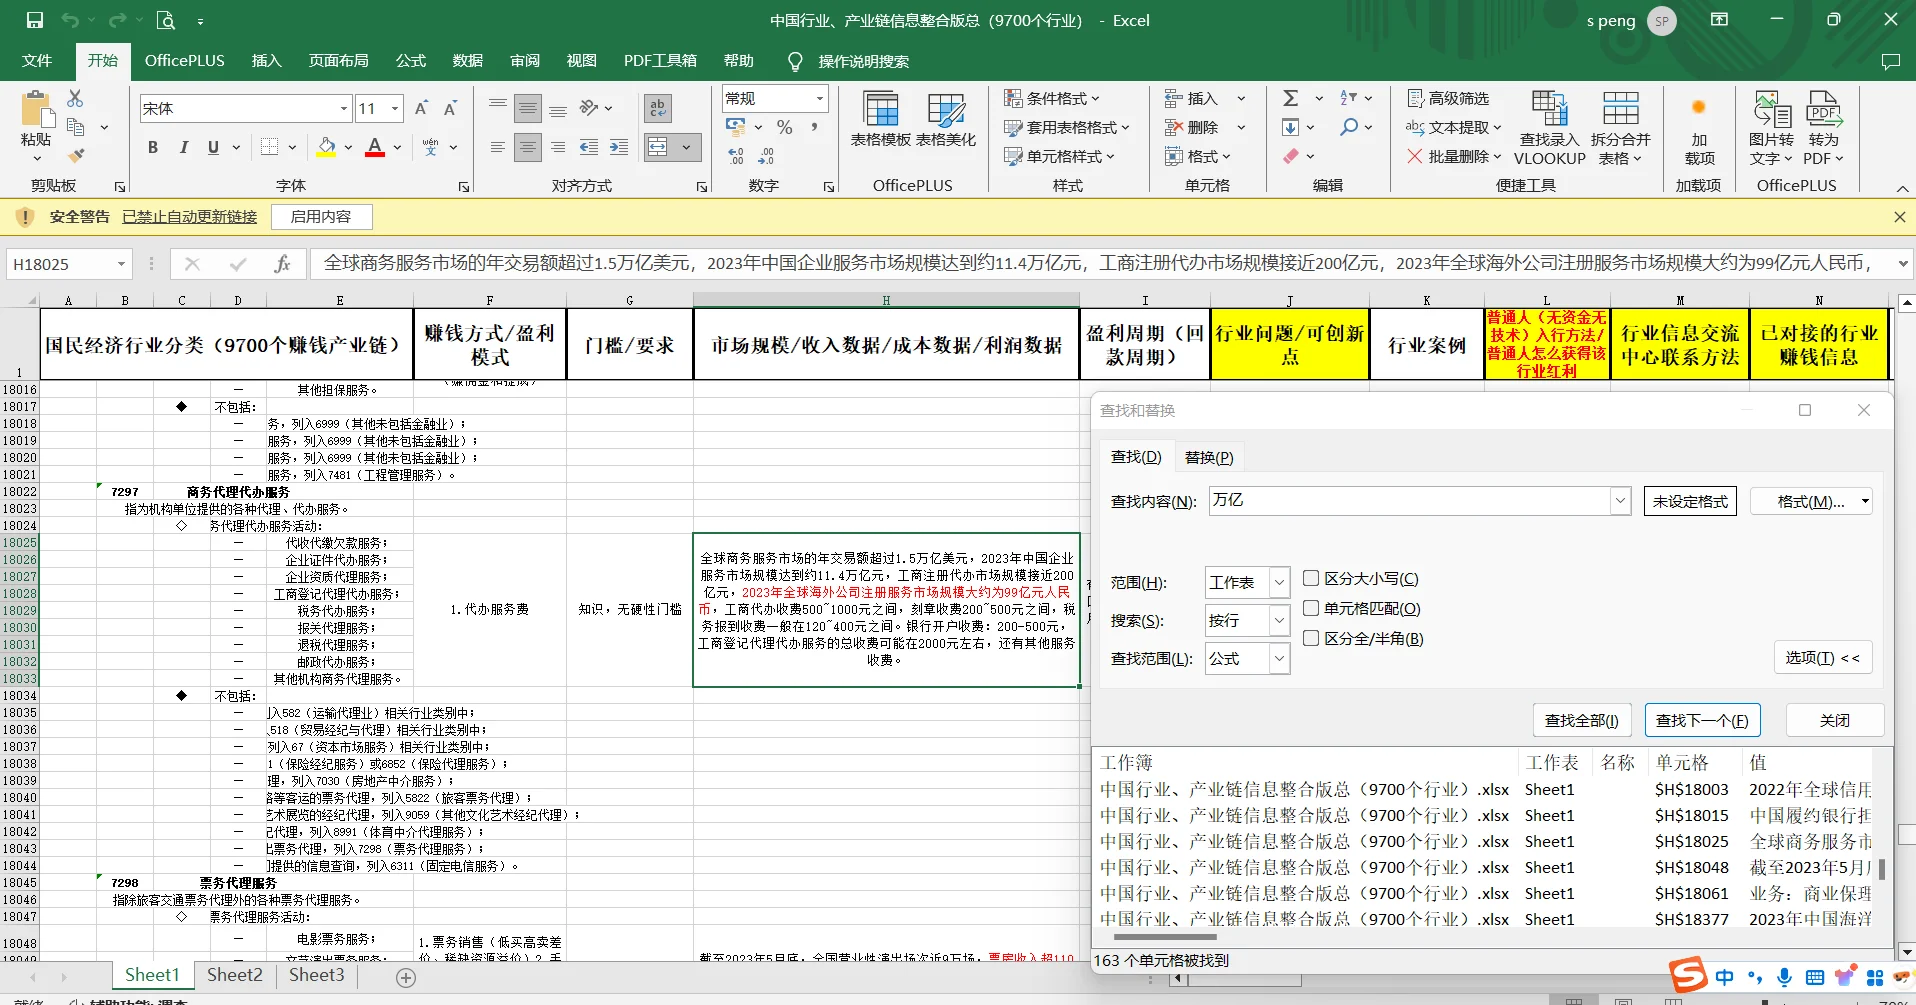Switch to the OfficePLUS ribbon tab
The width and height of the screenshot is (1916, 1005).
(185, 61)
